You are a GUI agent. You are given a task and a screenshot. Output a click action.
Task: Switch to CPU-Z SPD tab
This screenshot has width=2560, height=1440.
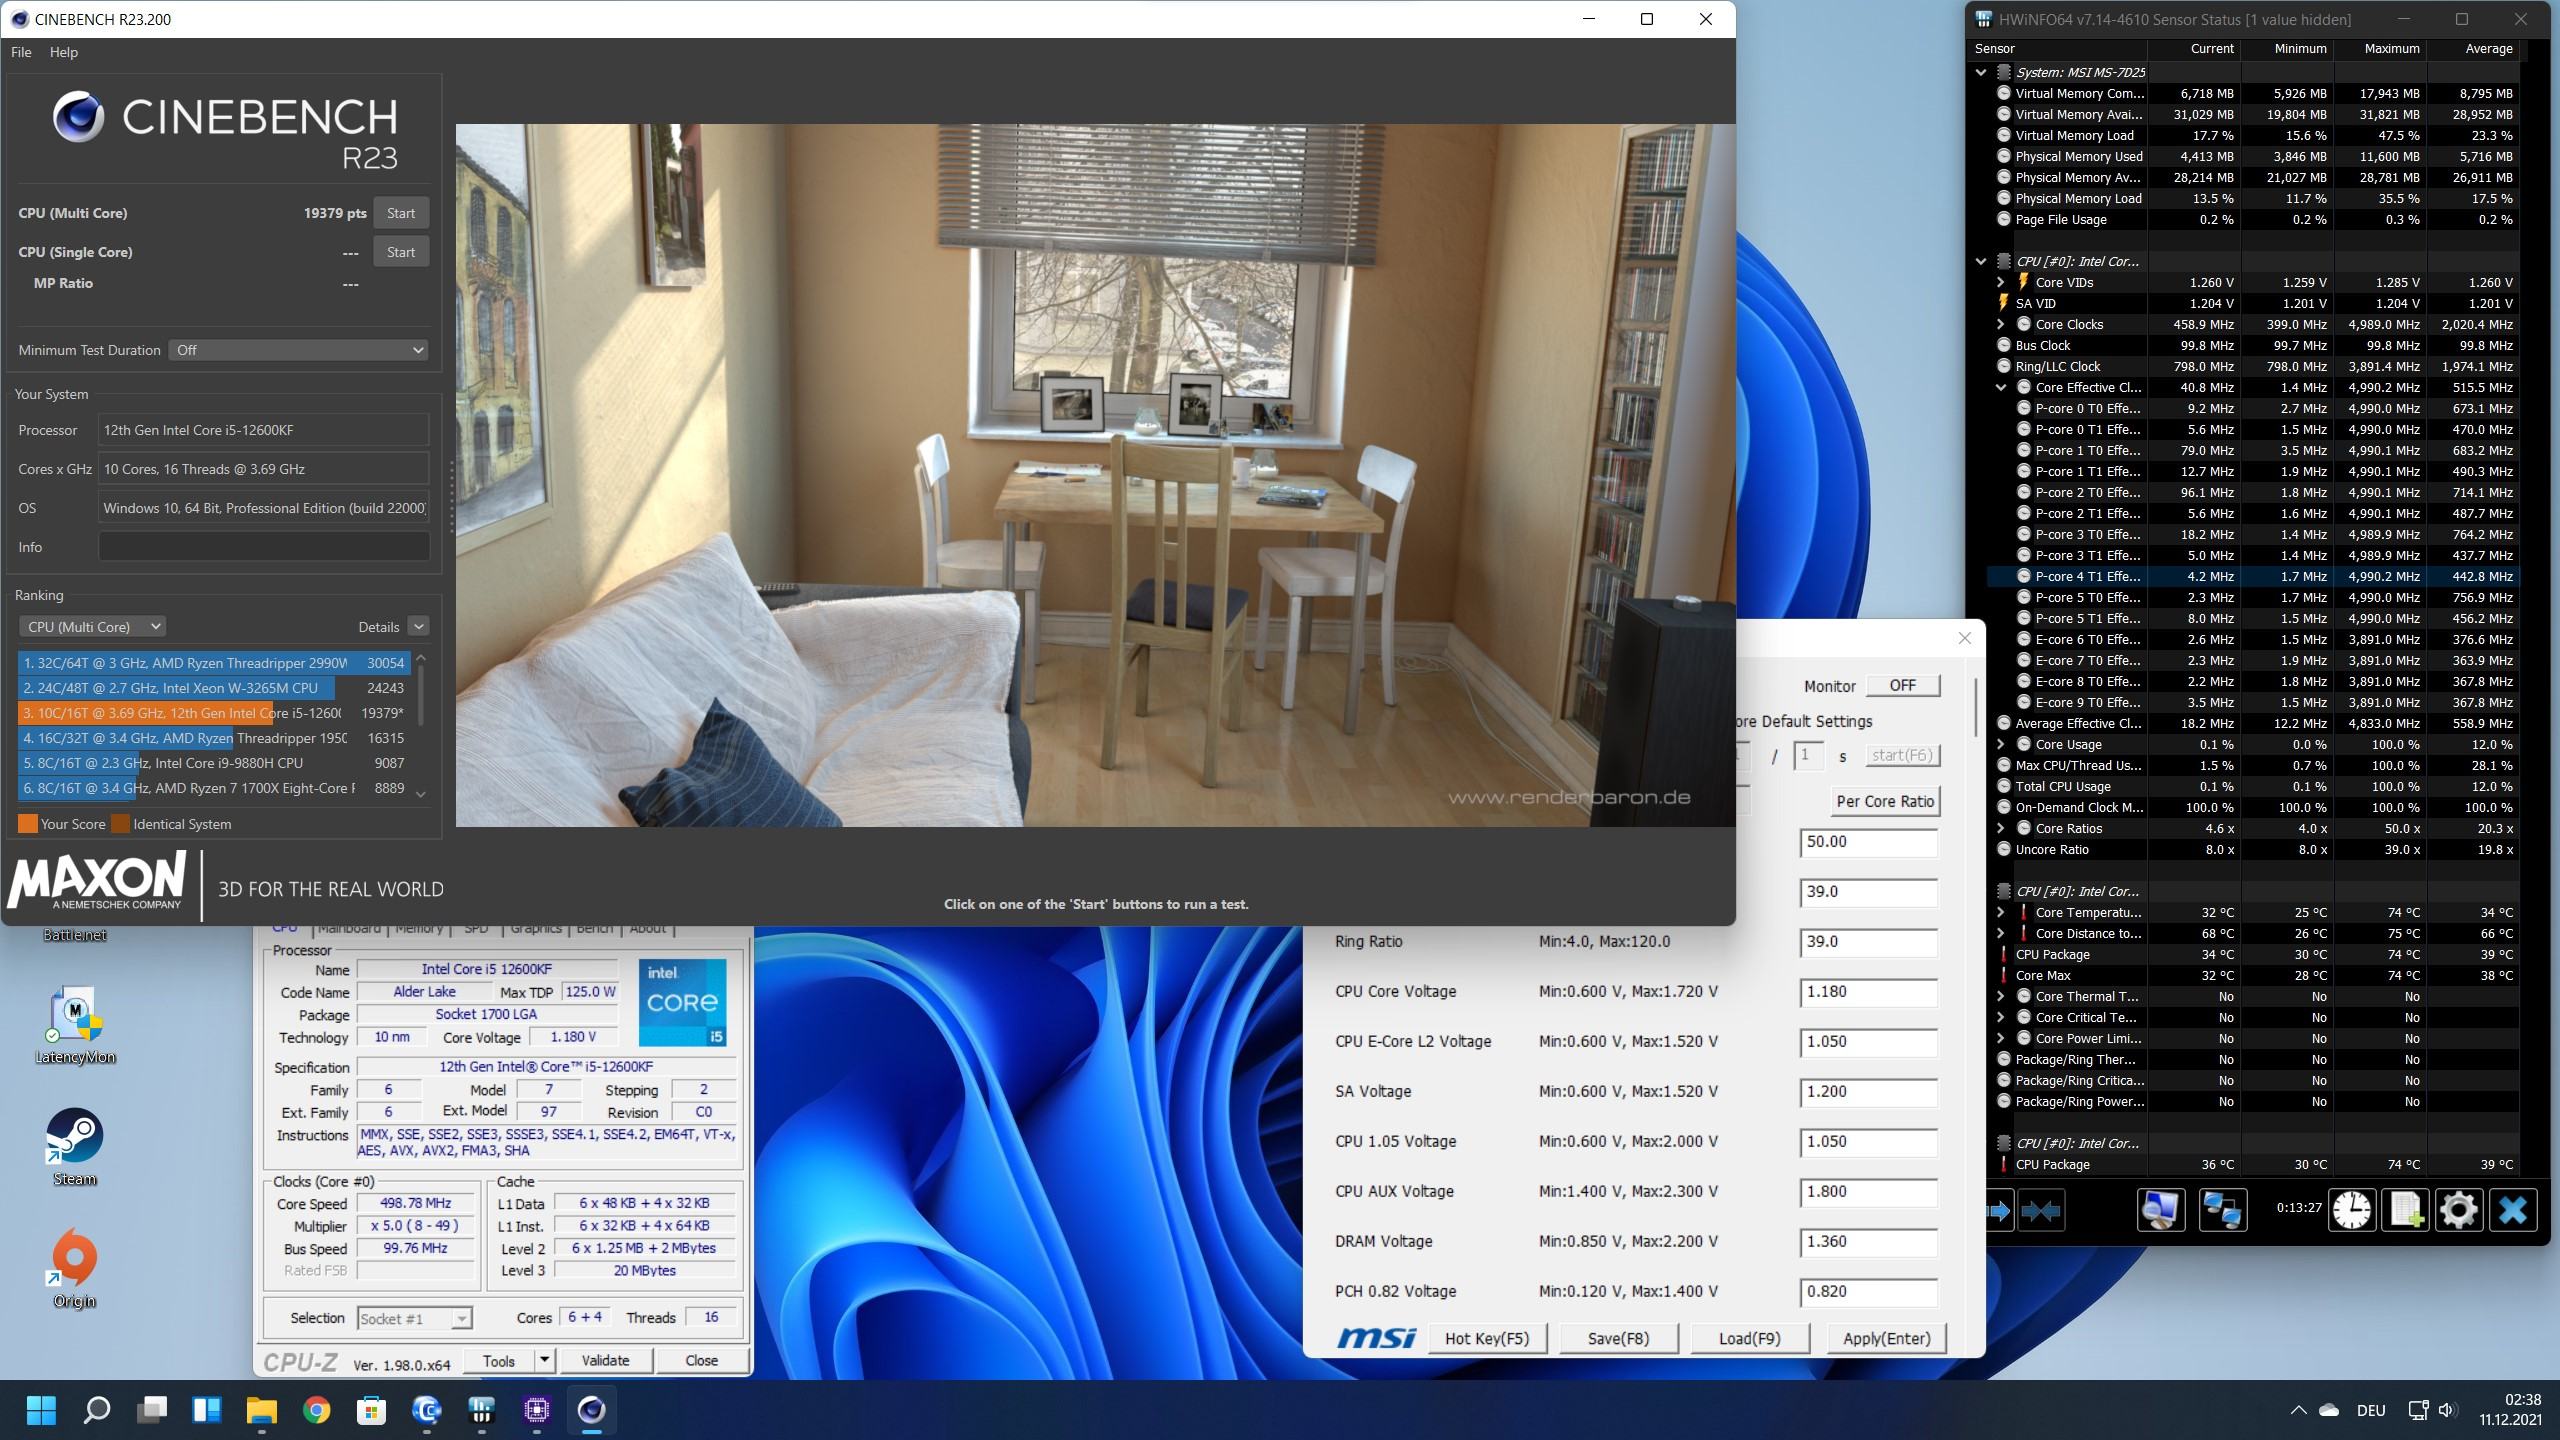tap(476, 929)
